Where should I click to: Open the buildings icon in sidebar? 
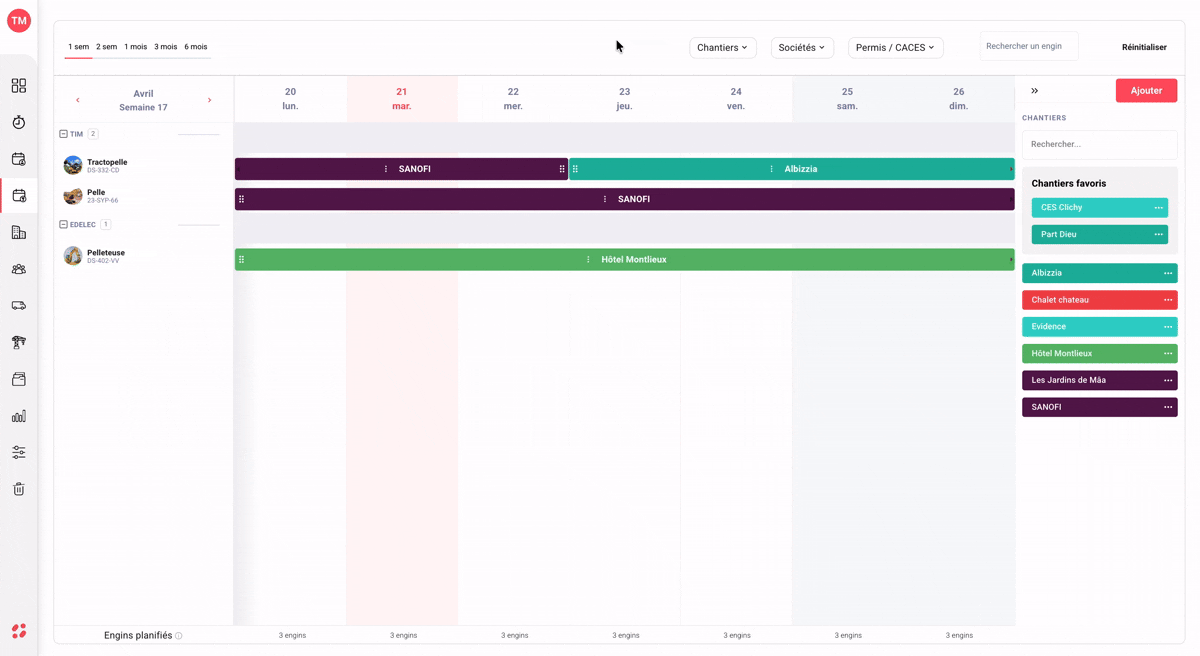pos(19,232)
